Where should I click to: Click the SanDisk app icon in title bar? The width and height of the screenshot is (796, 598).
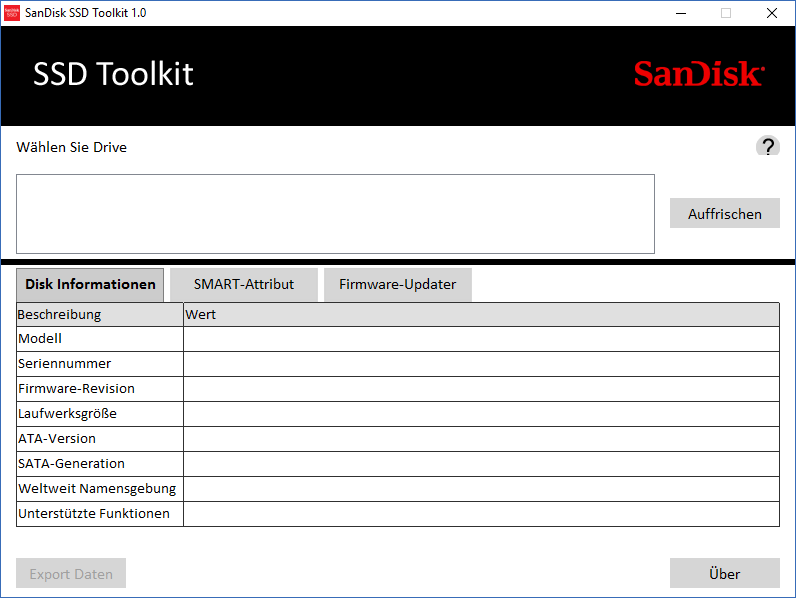12,13
